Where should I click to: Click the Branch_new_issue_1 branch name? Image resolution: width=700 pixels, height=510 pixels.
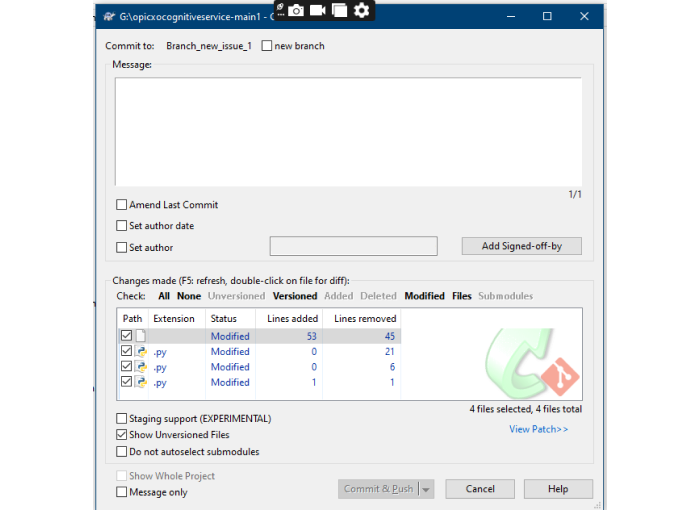click(209, 46)
